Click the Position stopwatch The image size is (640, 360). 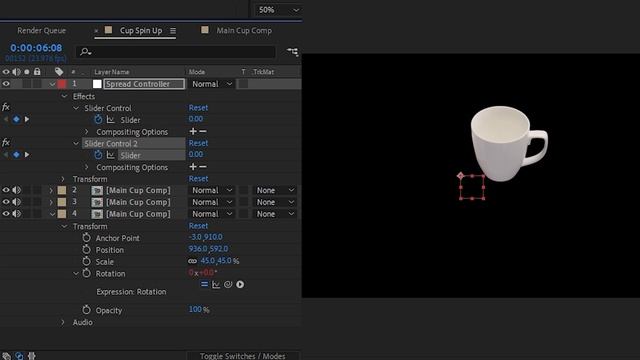(x=86, y=249)
